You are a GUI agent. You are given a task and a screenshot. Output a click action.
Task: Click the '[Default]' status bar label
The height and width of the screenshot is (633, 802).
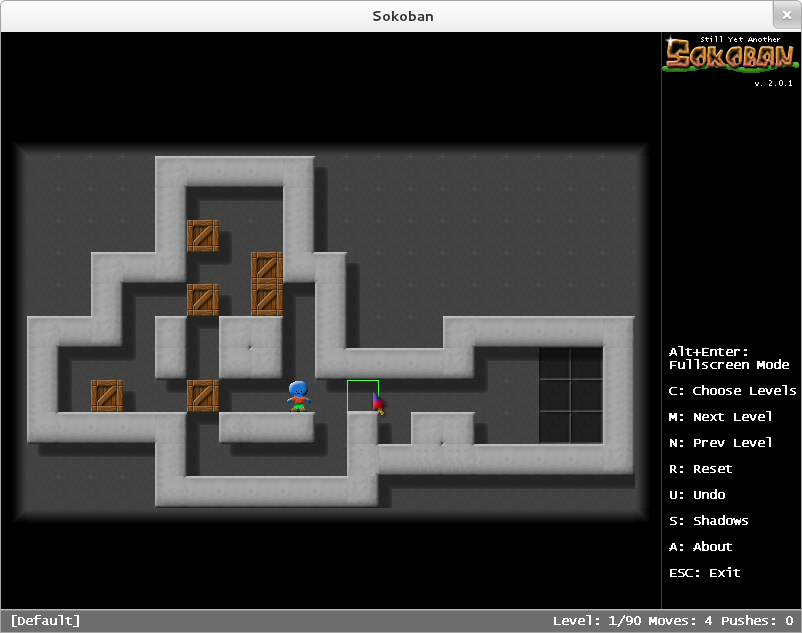coord(46,621)
